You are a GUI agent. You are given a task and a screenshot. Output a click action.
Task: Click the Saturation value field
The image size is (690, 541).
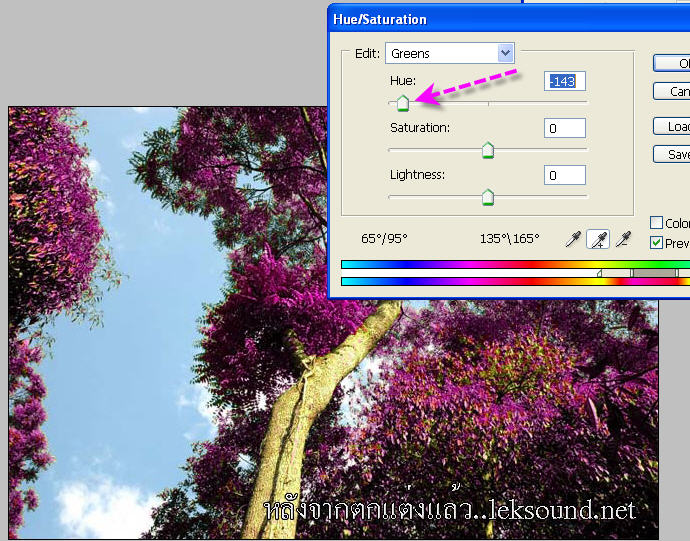point(565,128)
